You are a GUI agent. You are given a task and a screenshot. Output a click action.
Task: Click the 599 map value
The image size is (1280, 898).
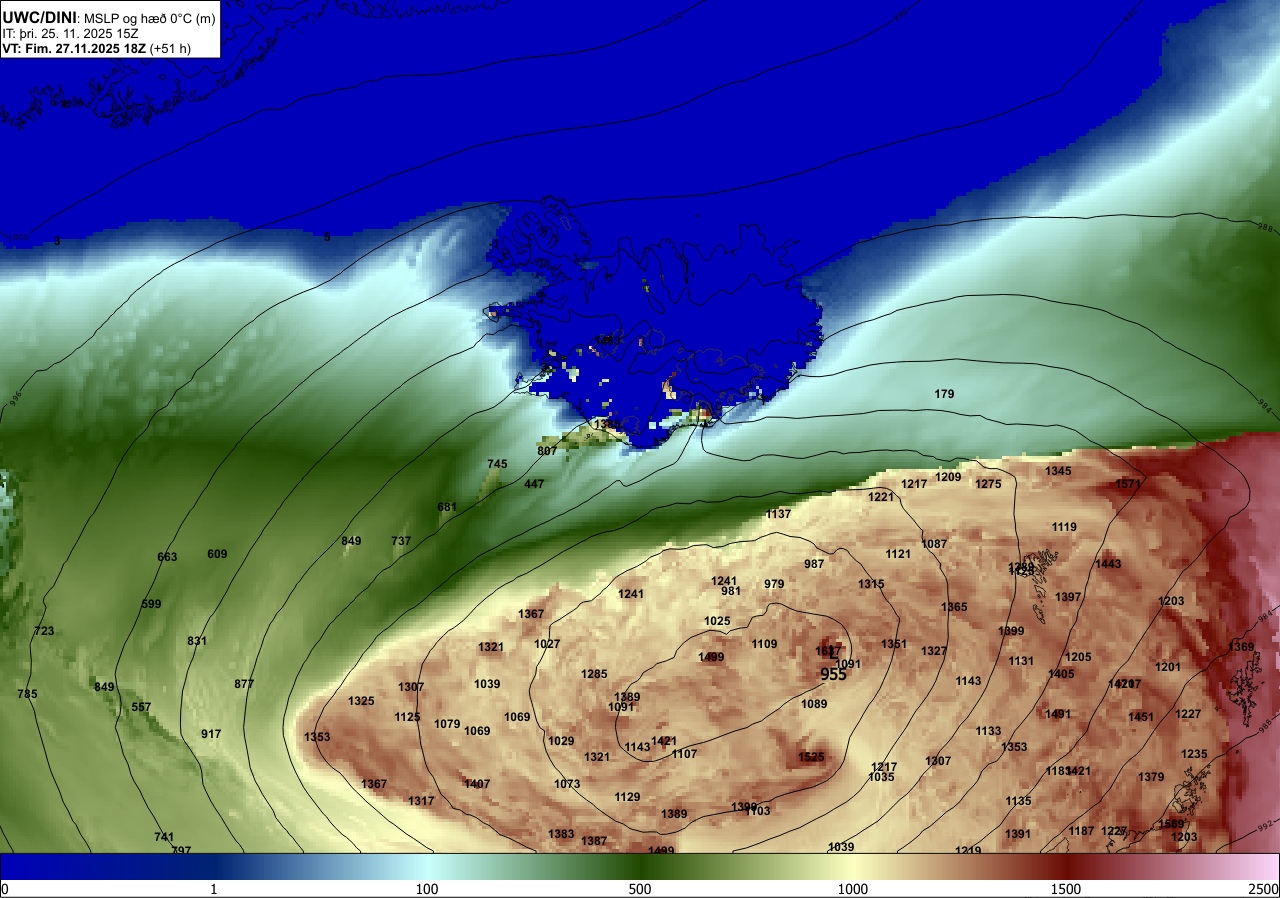[151, 604]
